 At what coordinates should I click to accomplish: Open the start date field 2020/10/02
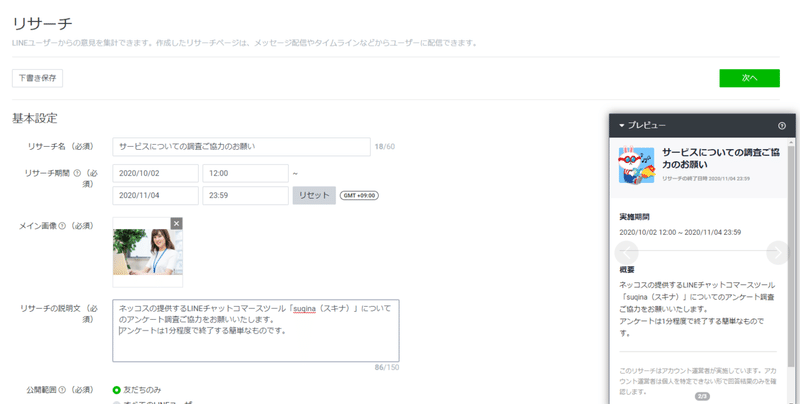[156, 173]
